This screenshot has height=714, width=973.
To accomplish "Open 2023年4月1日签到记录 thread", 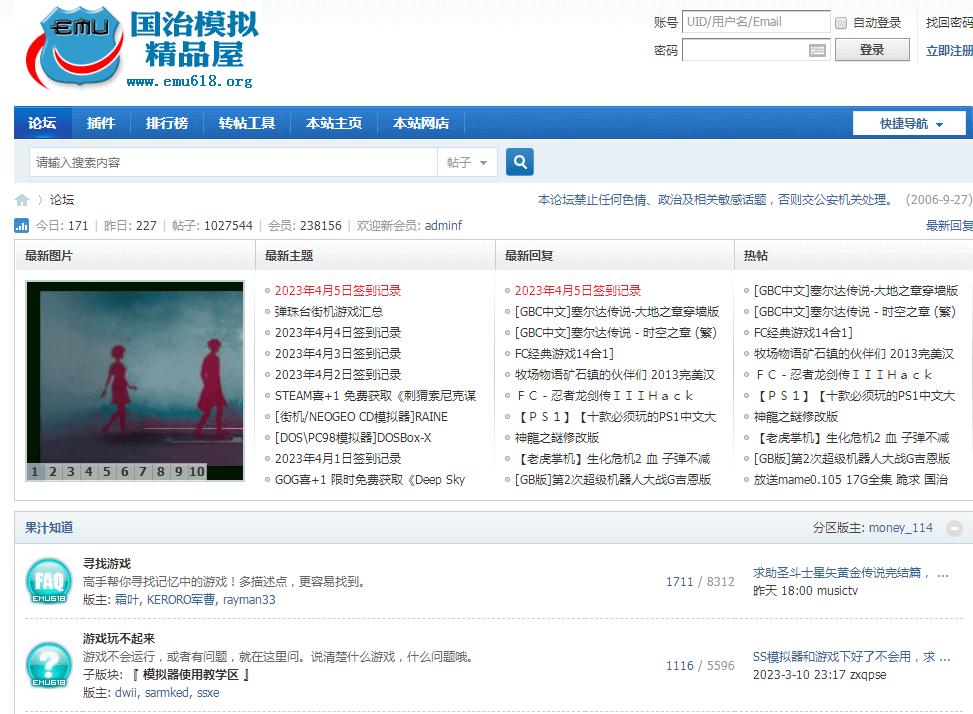I will click(338, 458).
